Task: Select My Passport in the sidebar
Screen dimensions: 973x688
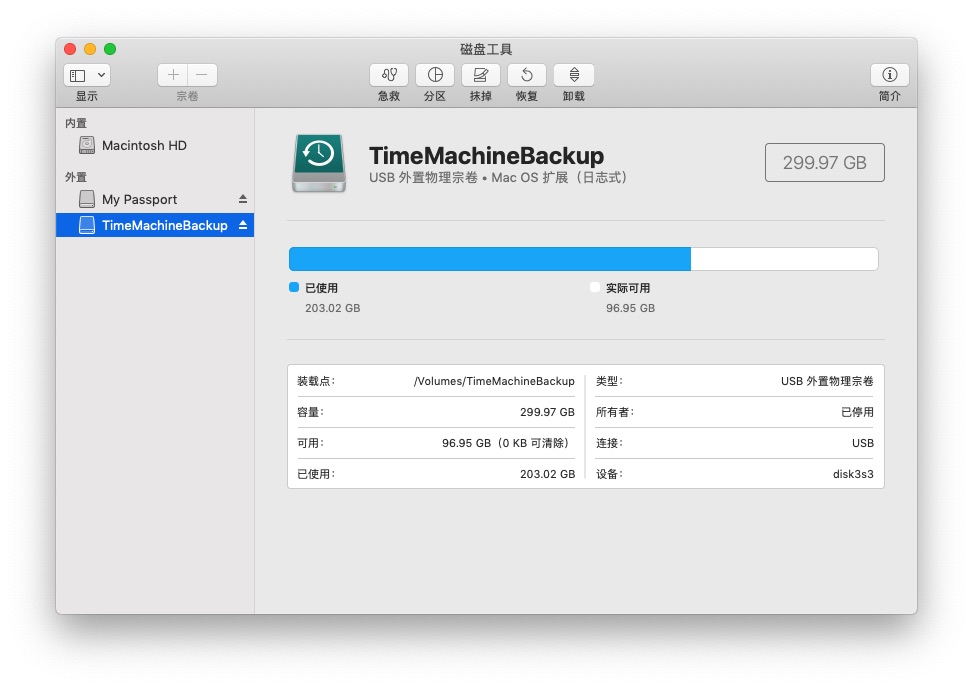Action: pos(139,199)
